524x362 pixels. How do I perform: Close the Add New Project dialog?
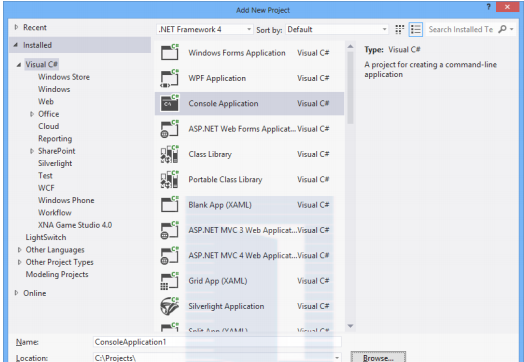[507, 7]
